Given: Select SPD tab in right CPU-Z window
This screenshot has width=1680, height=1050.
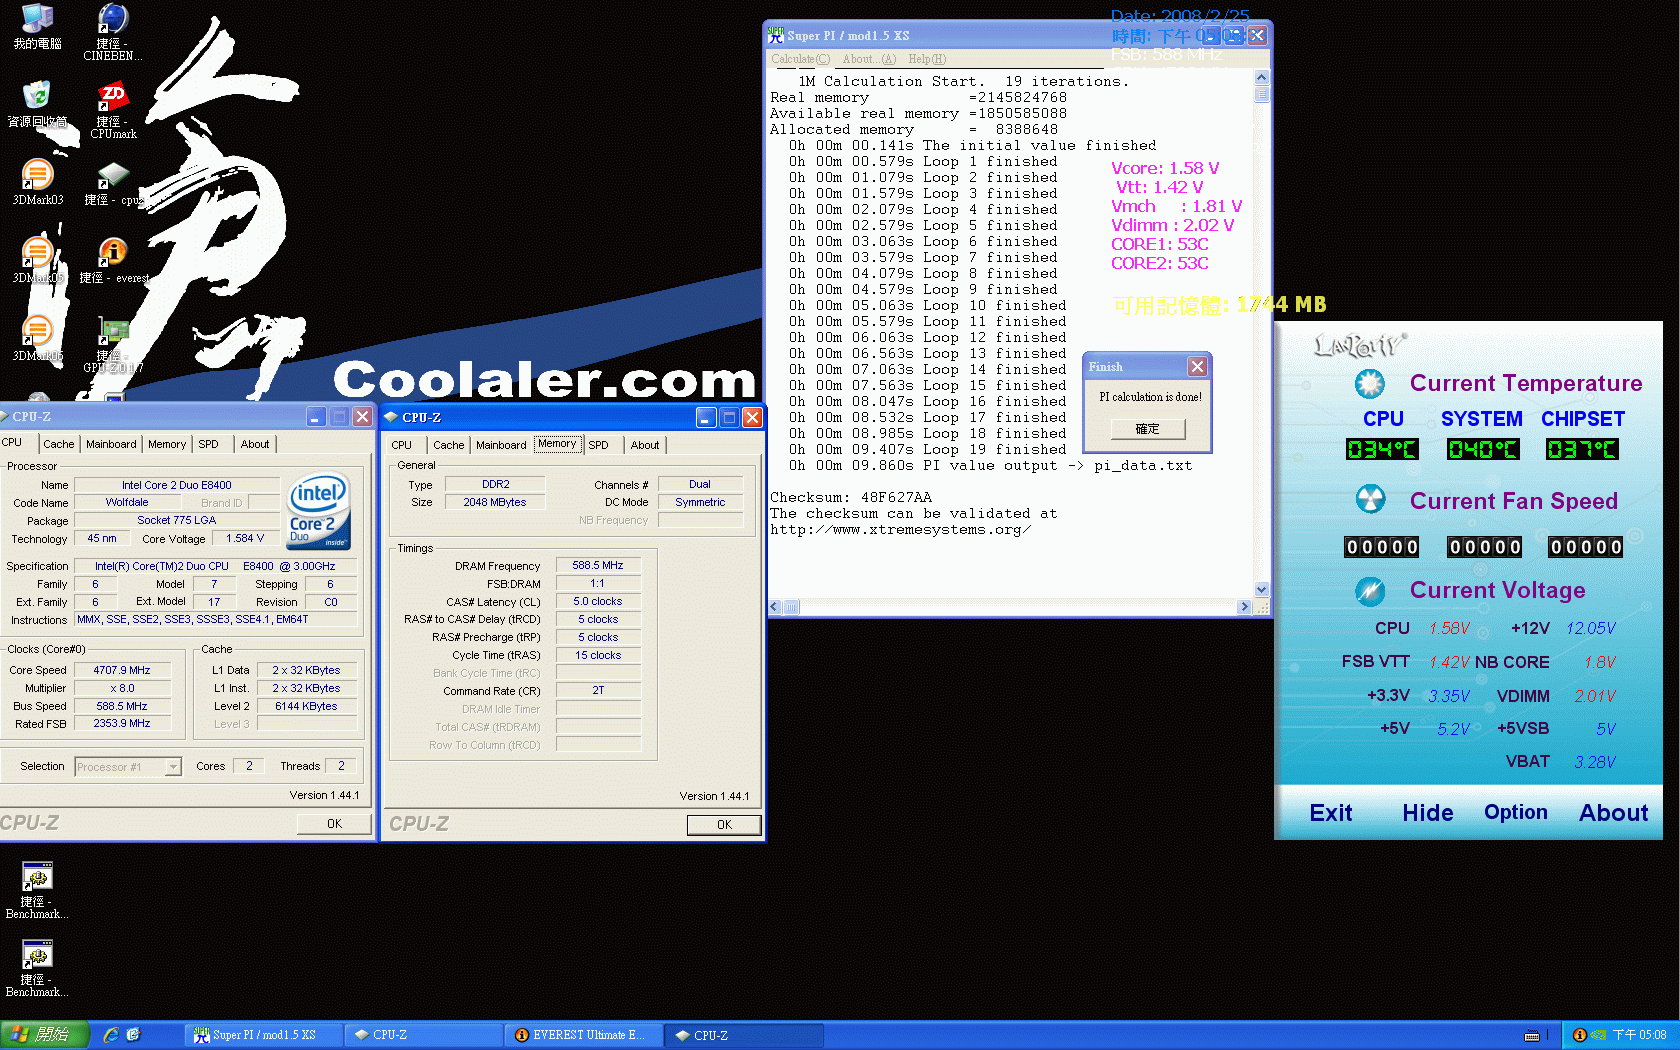Looking at the screenshot, I should [598, 445].
